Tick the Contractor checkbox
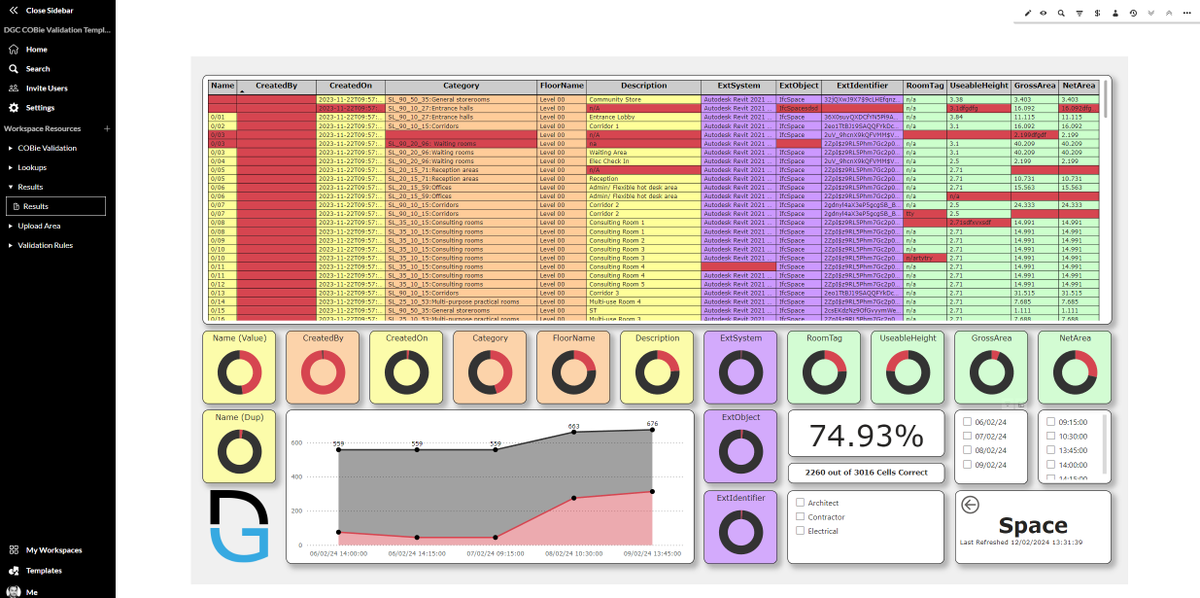 point(800,517)
